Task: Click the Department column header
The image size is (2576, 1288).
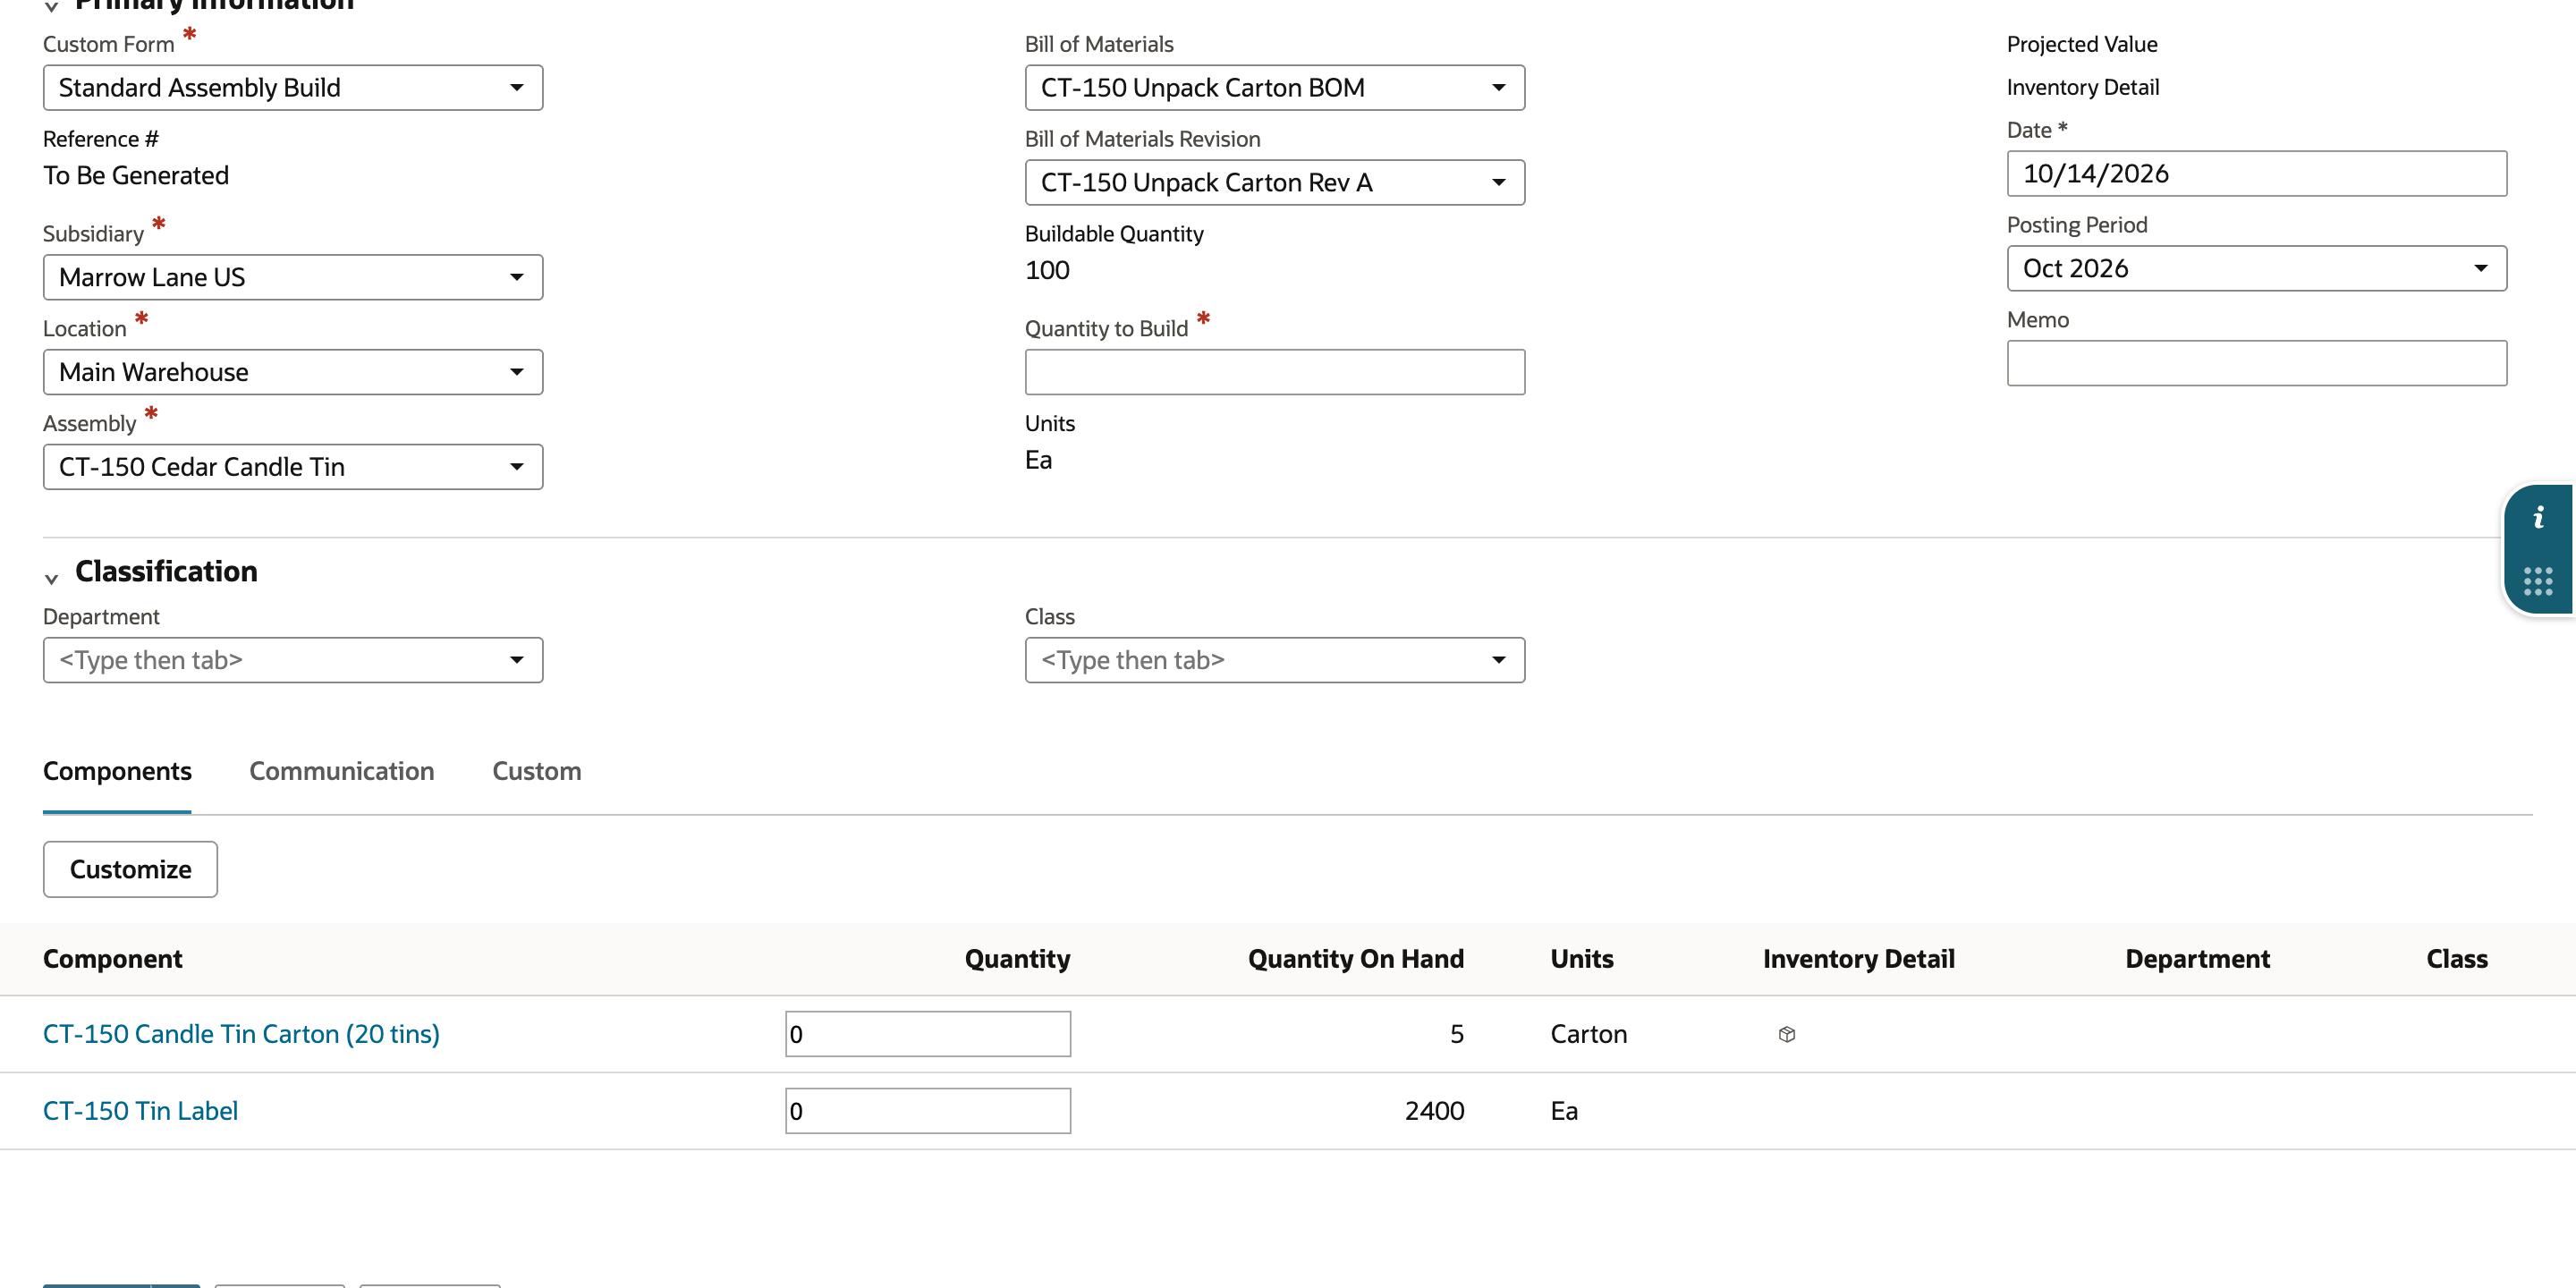Action: point(2197,959)
